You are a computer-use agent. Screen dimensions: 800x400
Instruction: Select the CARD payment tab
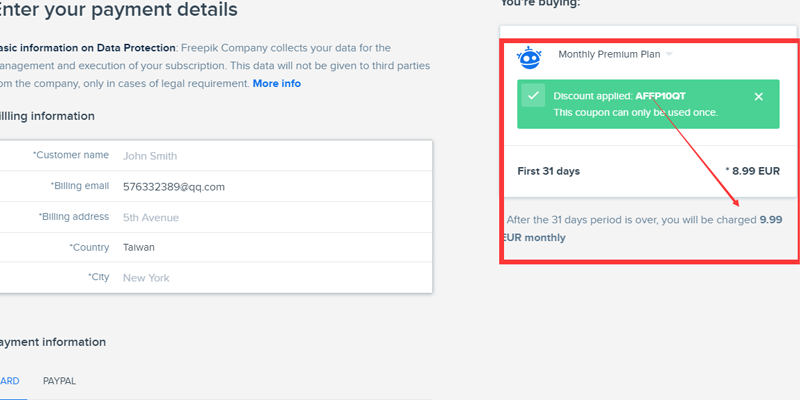(8, 381)
